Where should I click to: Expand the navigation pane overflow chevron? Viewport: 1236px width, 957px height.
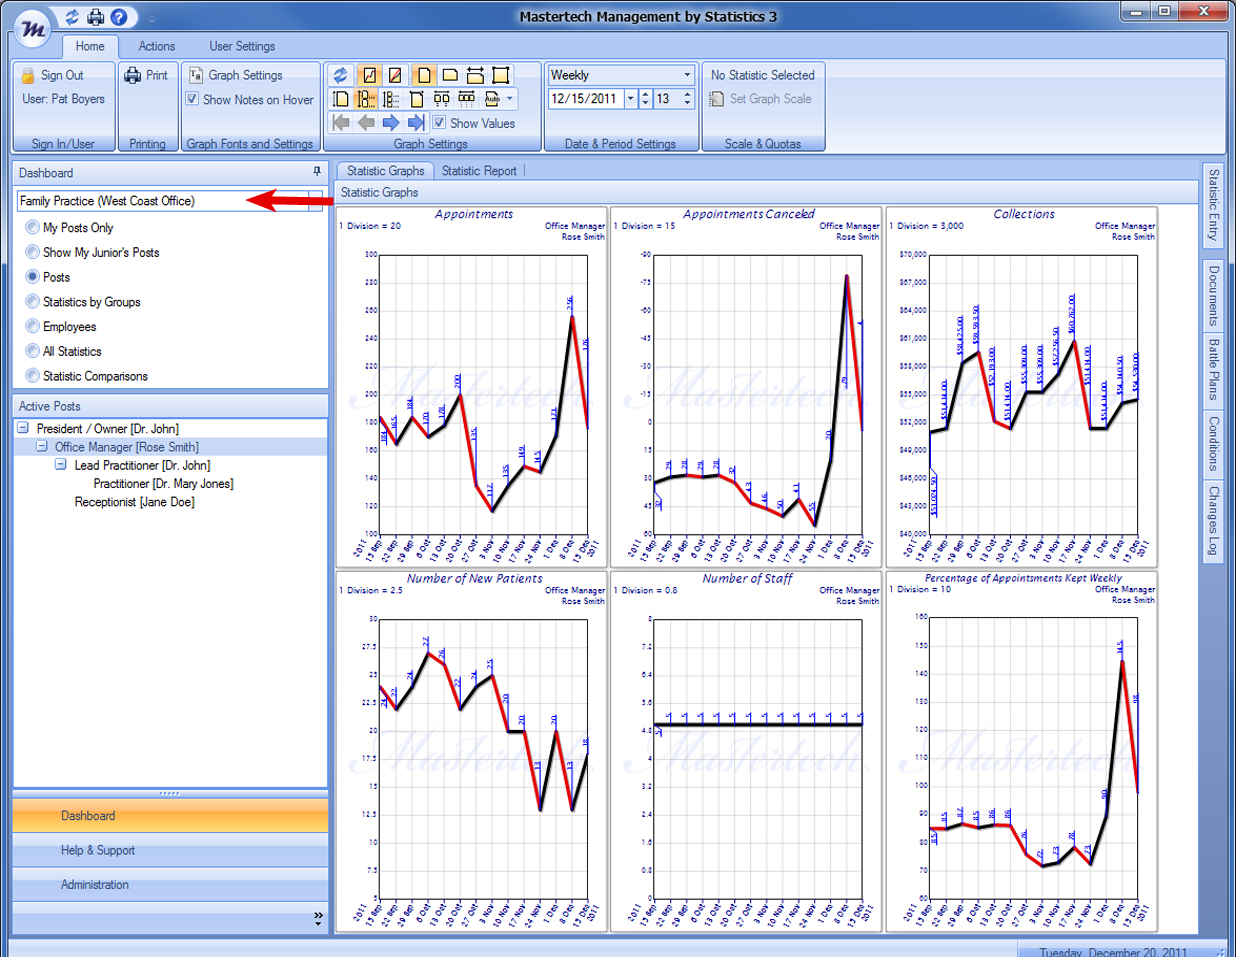(318, 917)
